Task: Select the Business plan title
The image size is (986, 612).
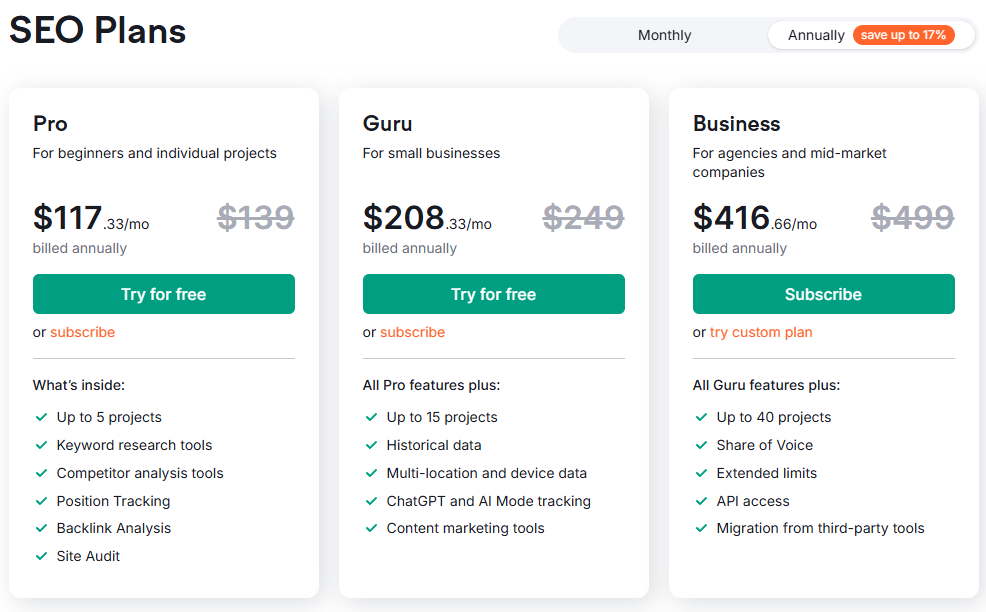Action: pos(736,124)
